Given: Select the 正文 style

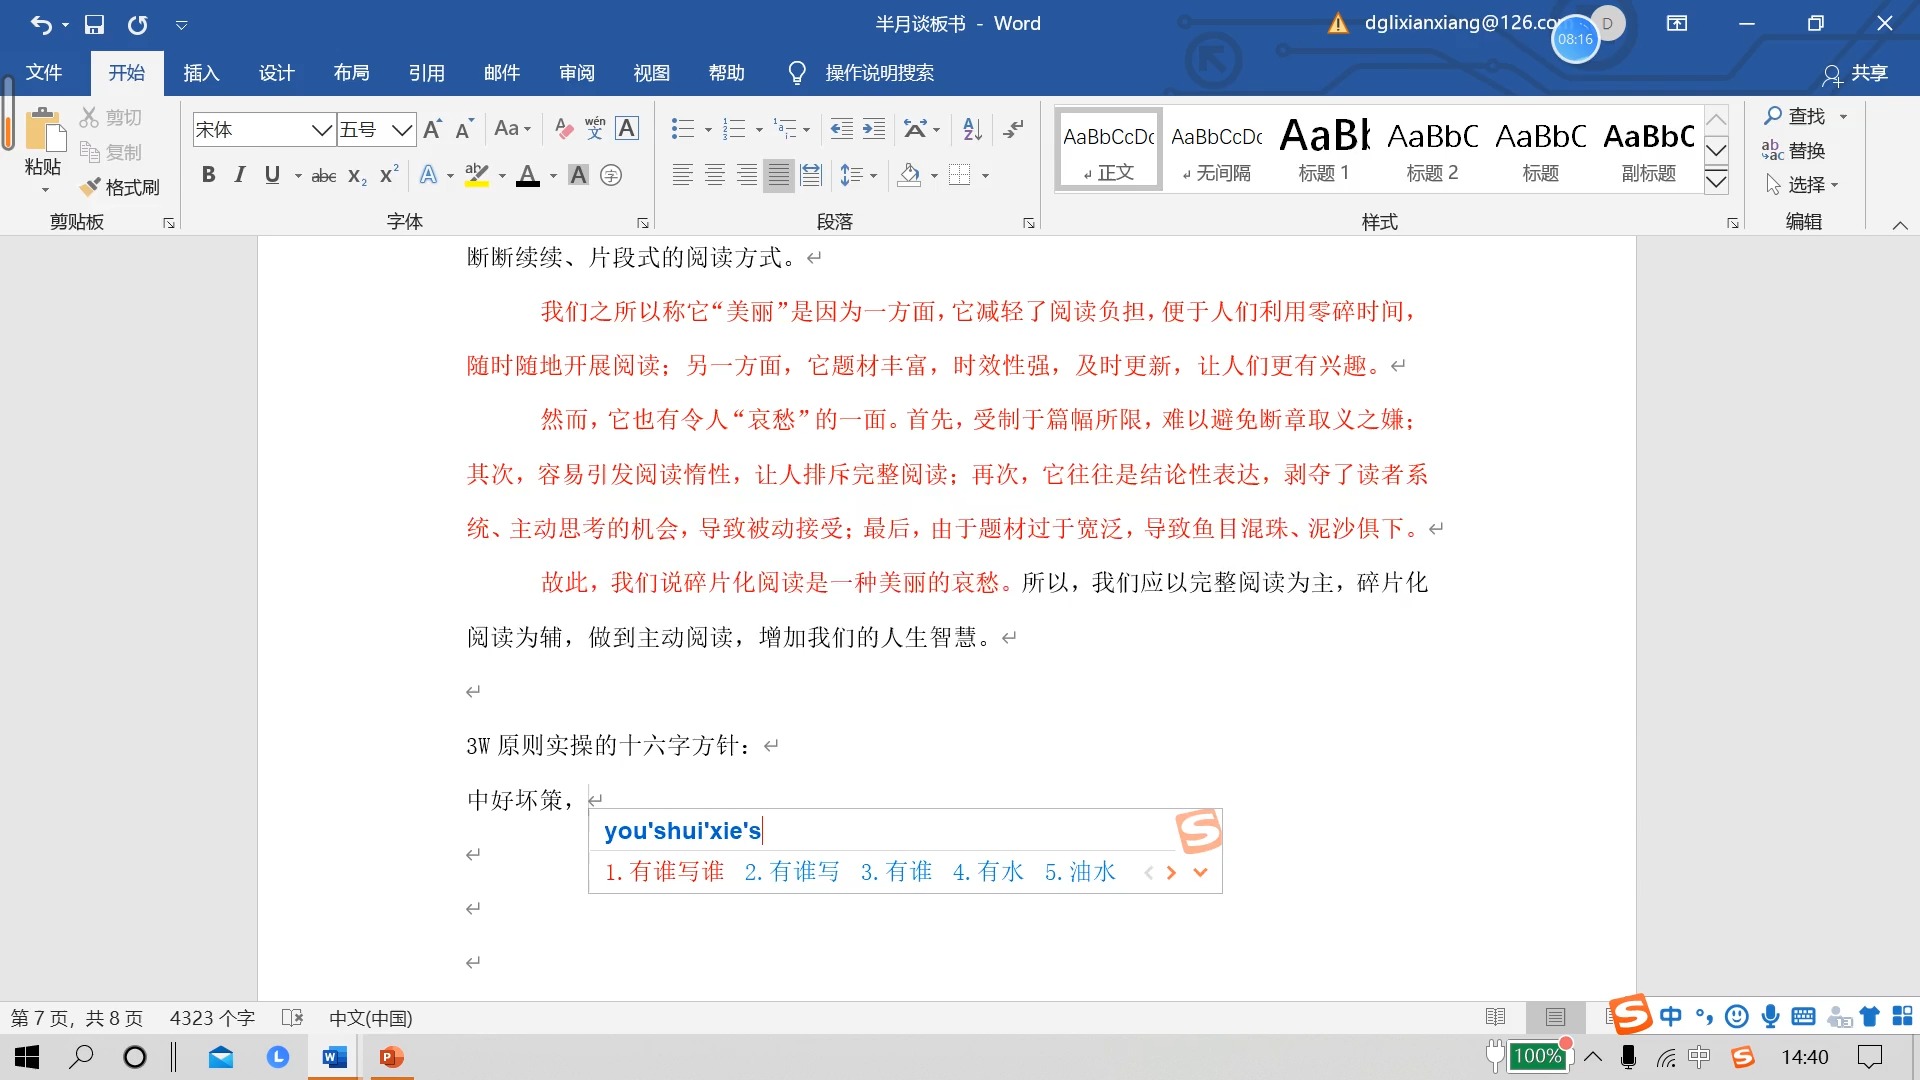Looking at the screenshot, I should 1109,150.
